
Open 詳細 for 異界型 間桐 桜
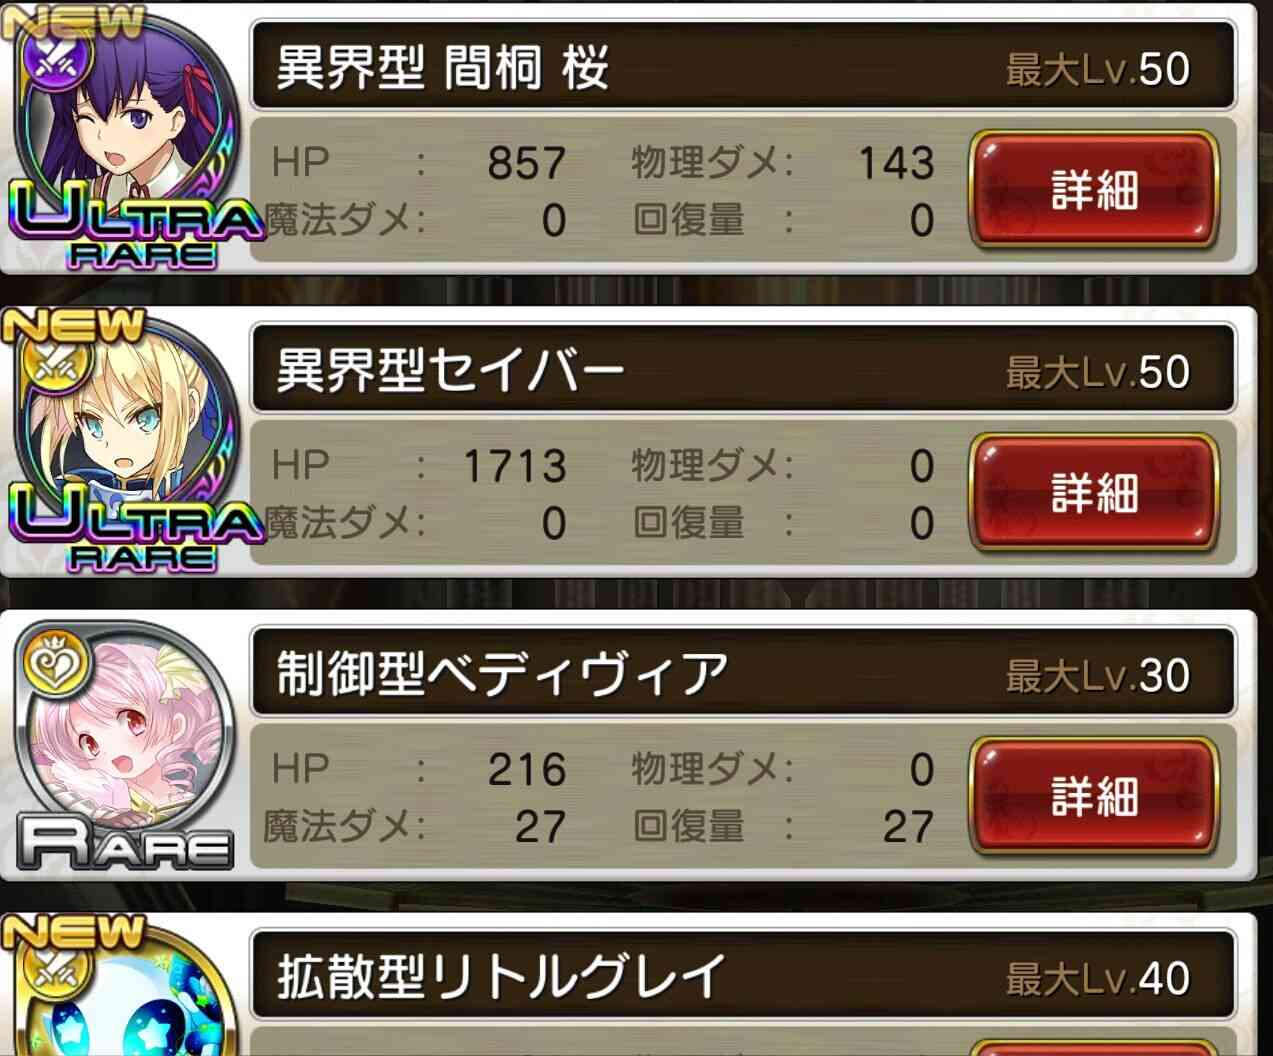[x=1094, y=190]
